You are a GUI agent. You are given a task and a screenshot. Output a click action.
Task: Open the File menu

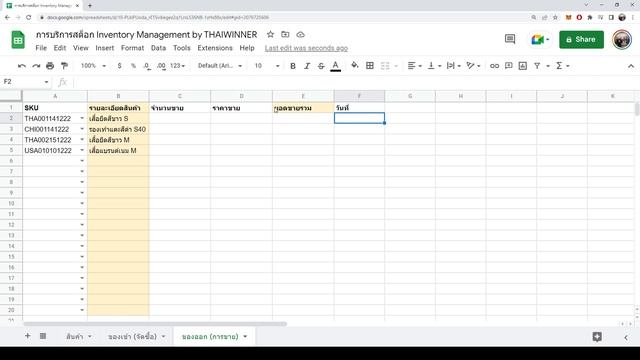[41, 48]
